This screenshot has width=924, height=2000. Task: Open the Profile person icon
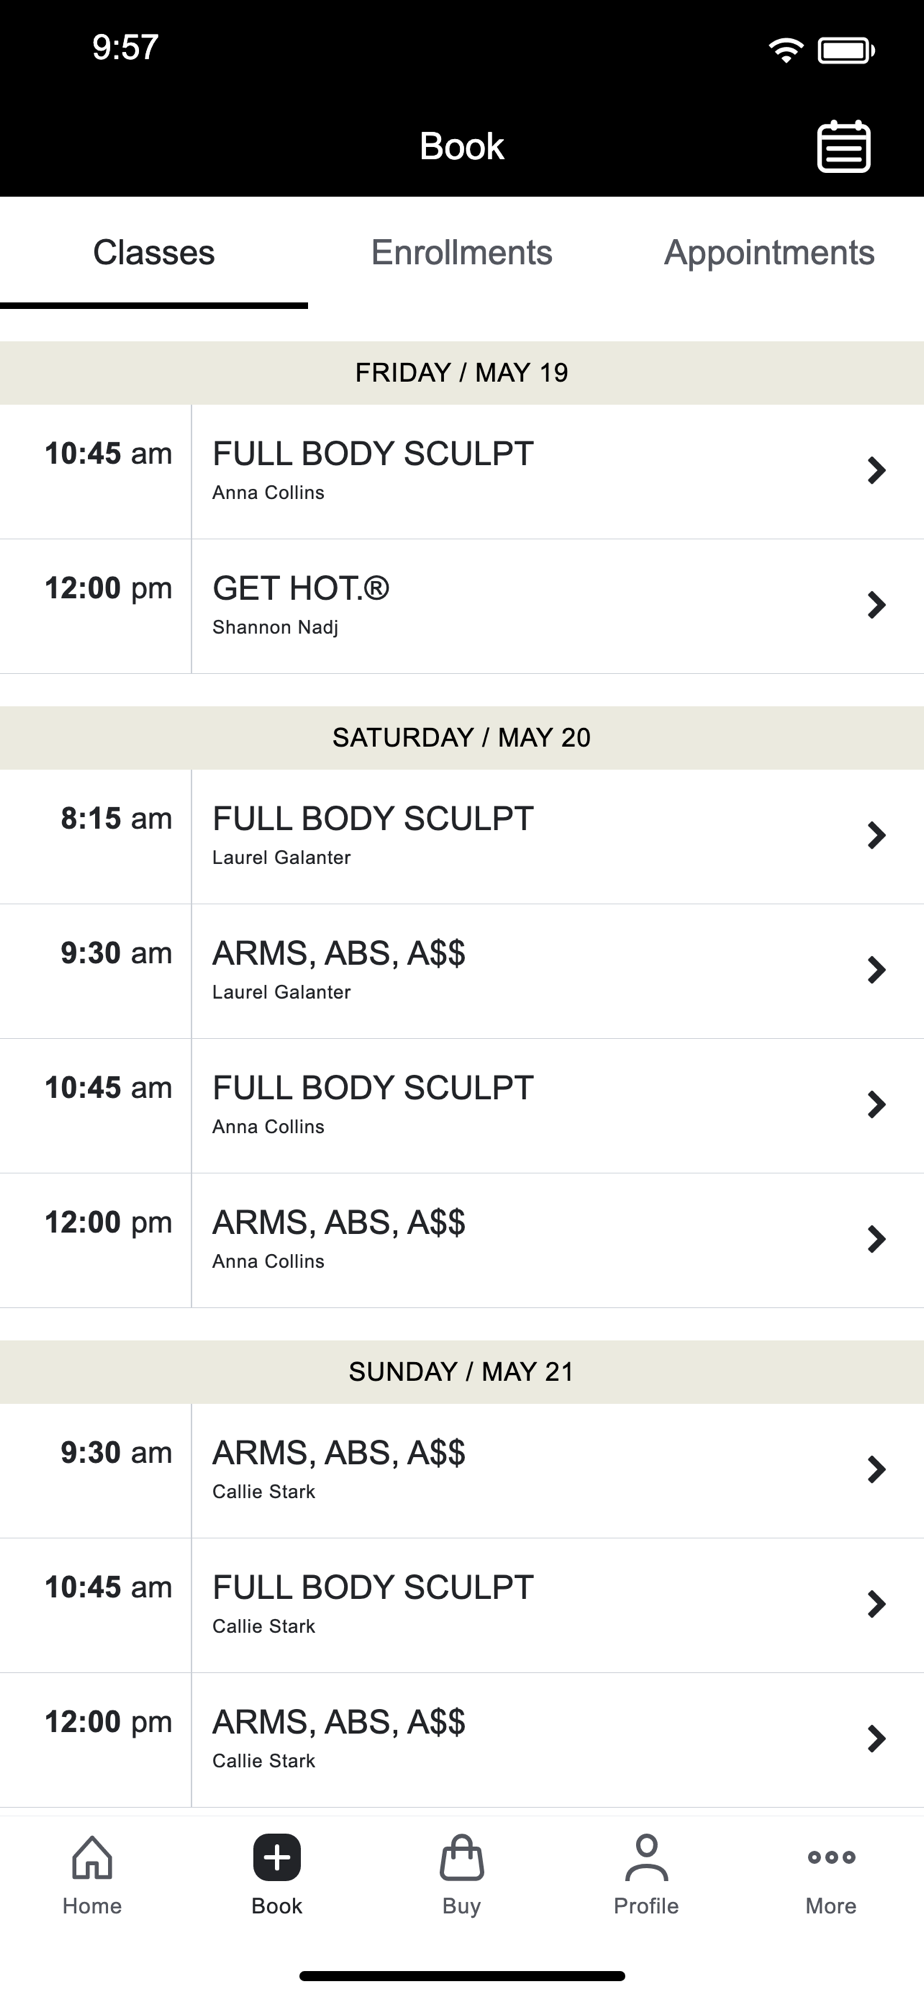pos(646,1858)
